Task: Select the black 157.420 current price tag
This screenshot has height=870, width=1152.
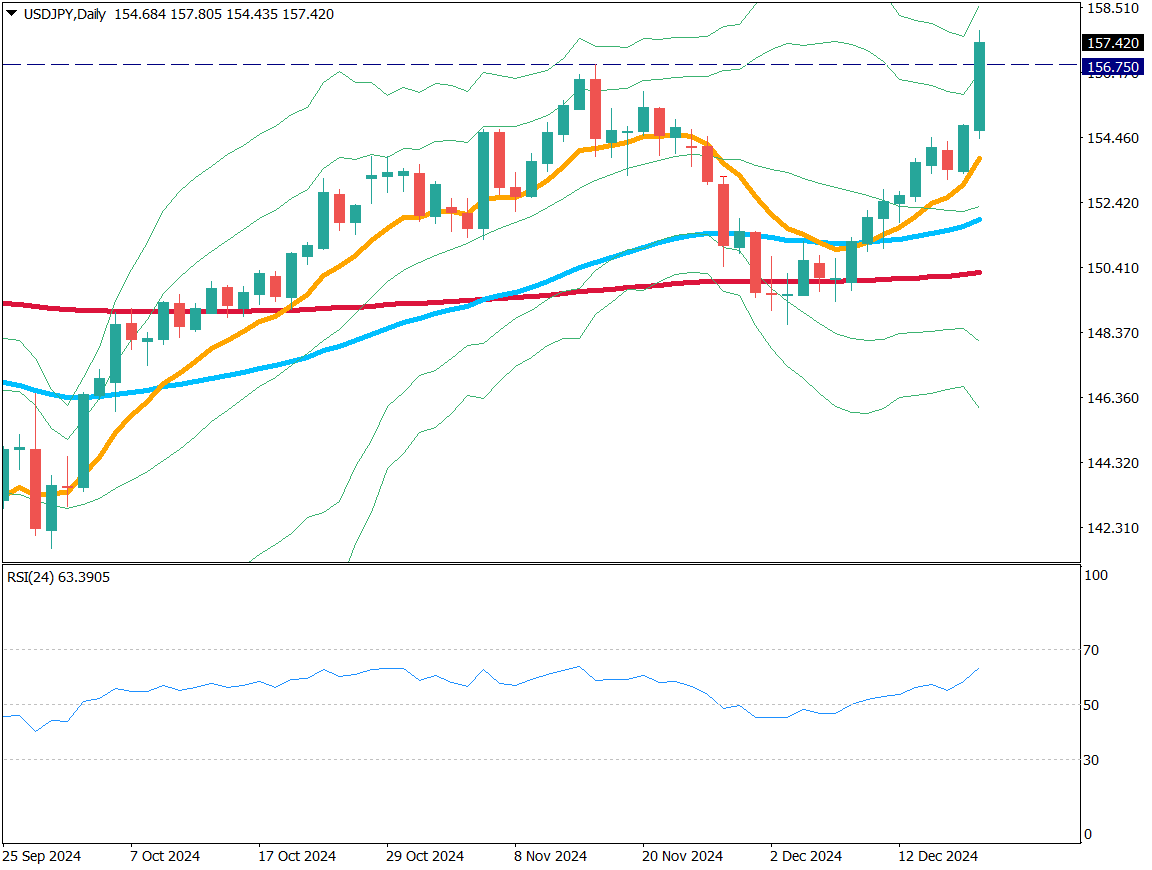Action: pyautogui.click(x=1113, y=43)
